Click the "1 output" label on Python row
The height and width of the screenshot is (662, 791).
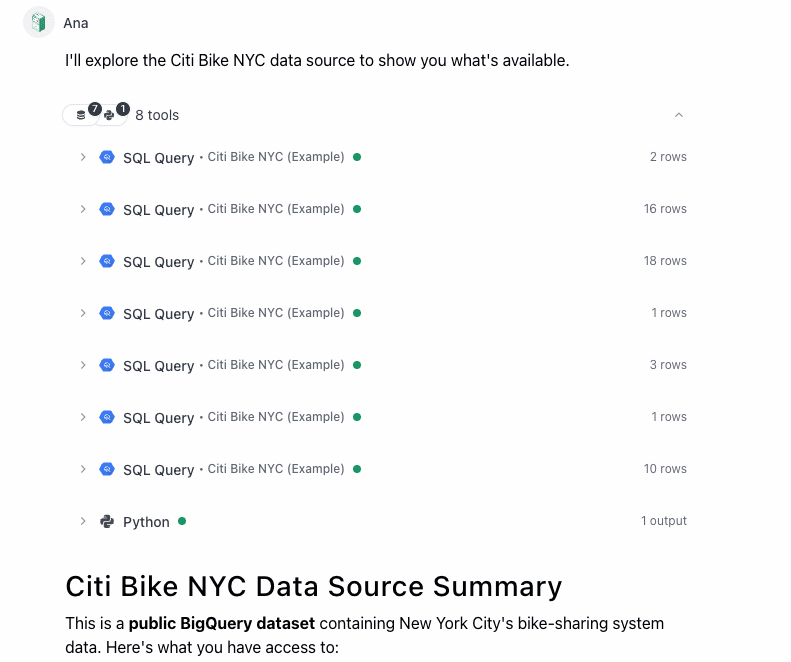pyautogui.click(x=663, y=521)
